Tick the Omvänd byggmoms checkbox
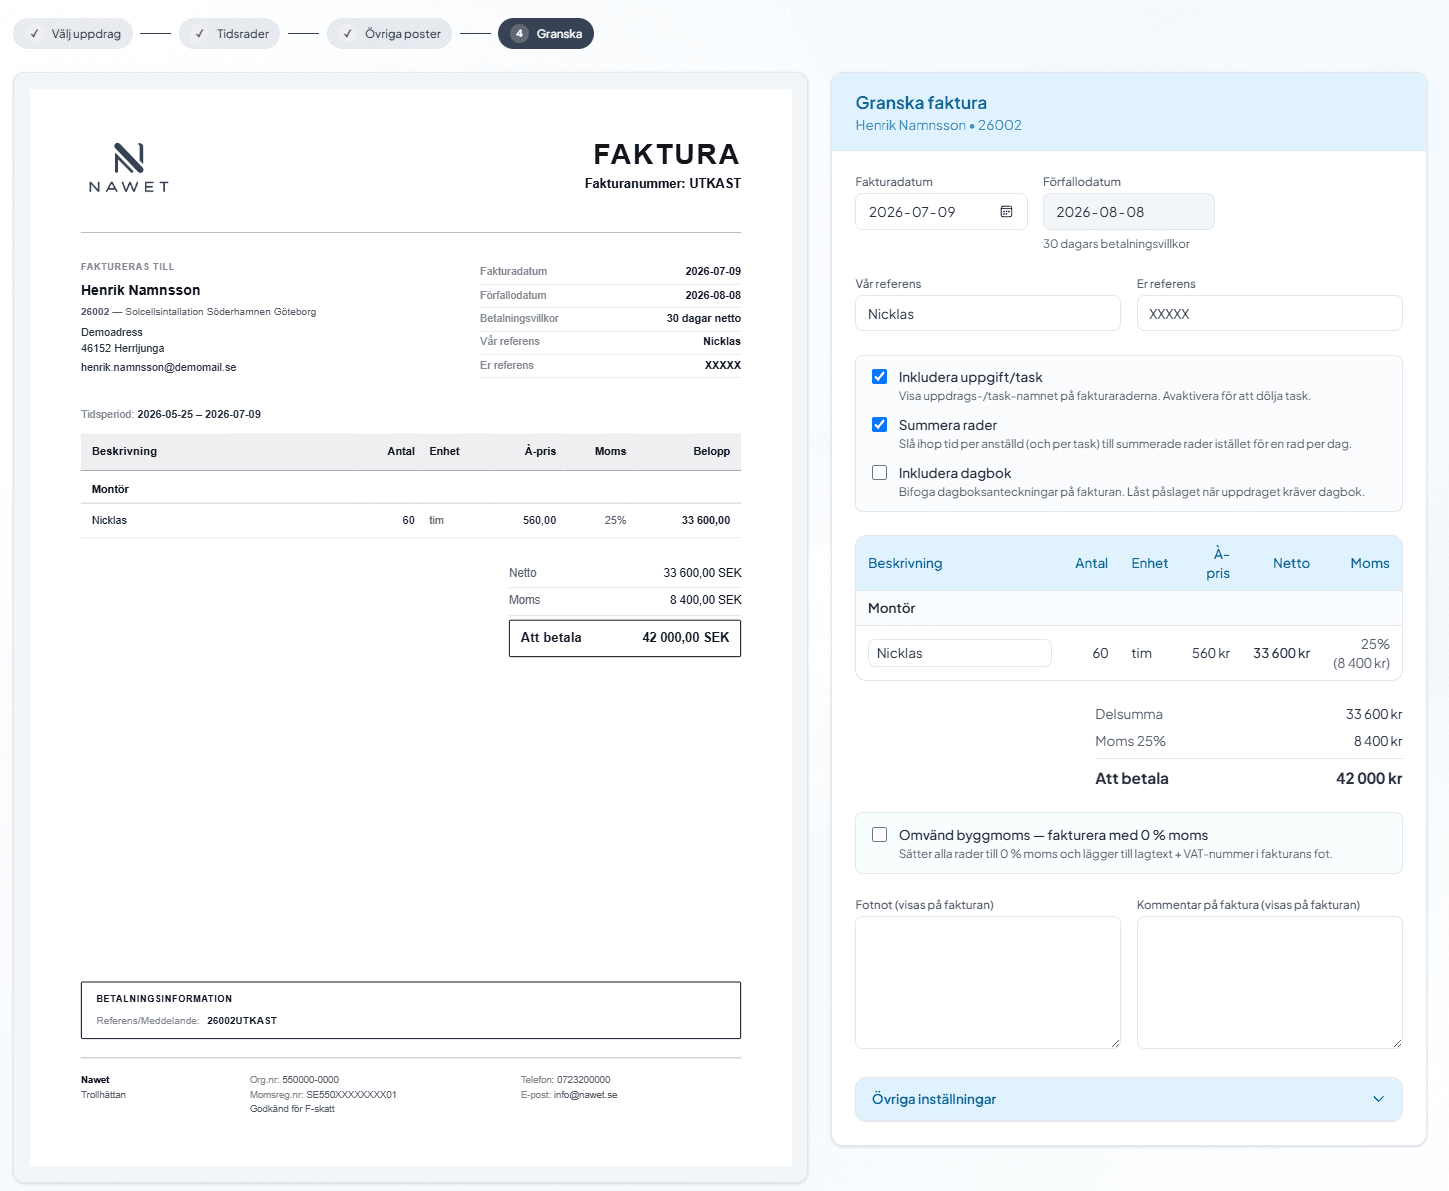The height and width of the screenshot is (1191, 1449). pyautogui.click(x=879, y=835)
